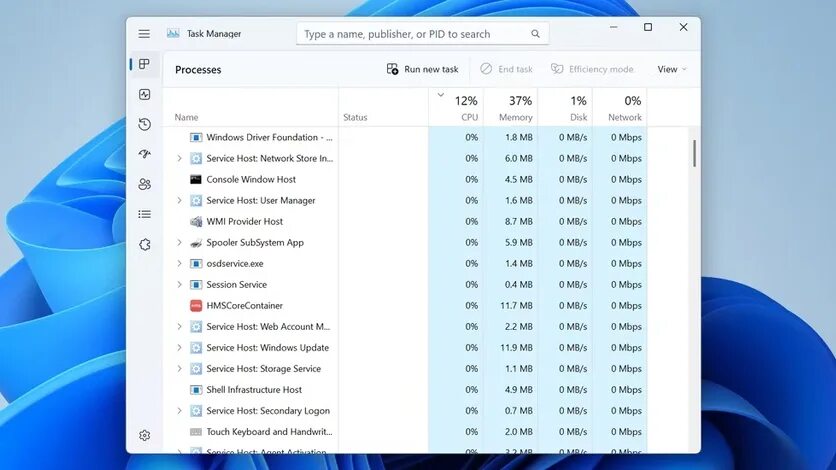
Task: Click the Spooler SubSystem App printer icon
Action: point(196,242)
